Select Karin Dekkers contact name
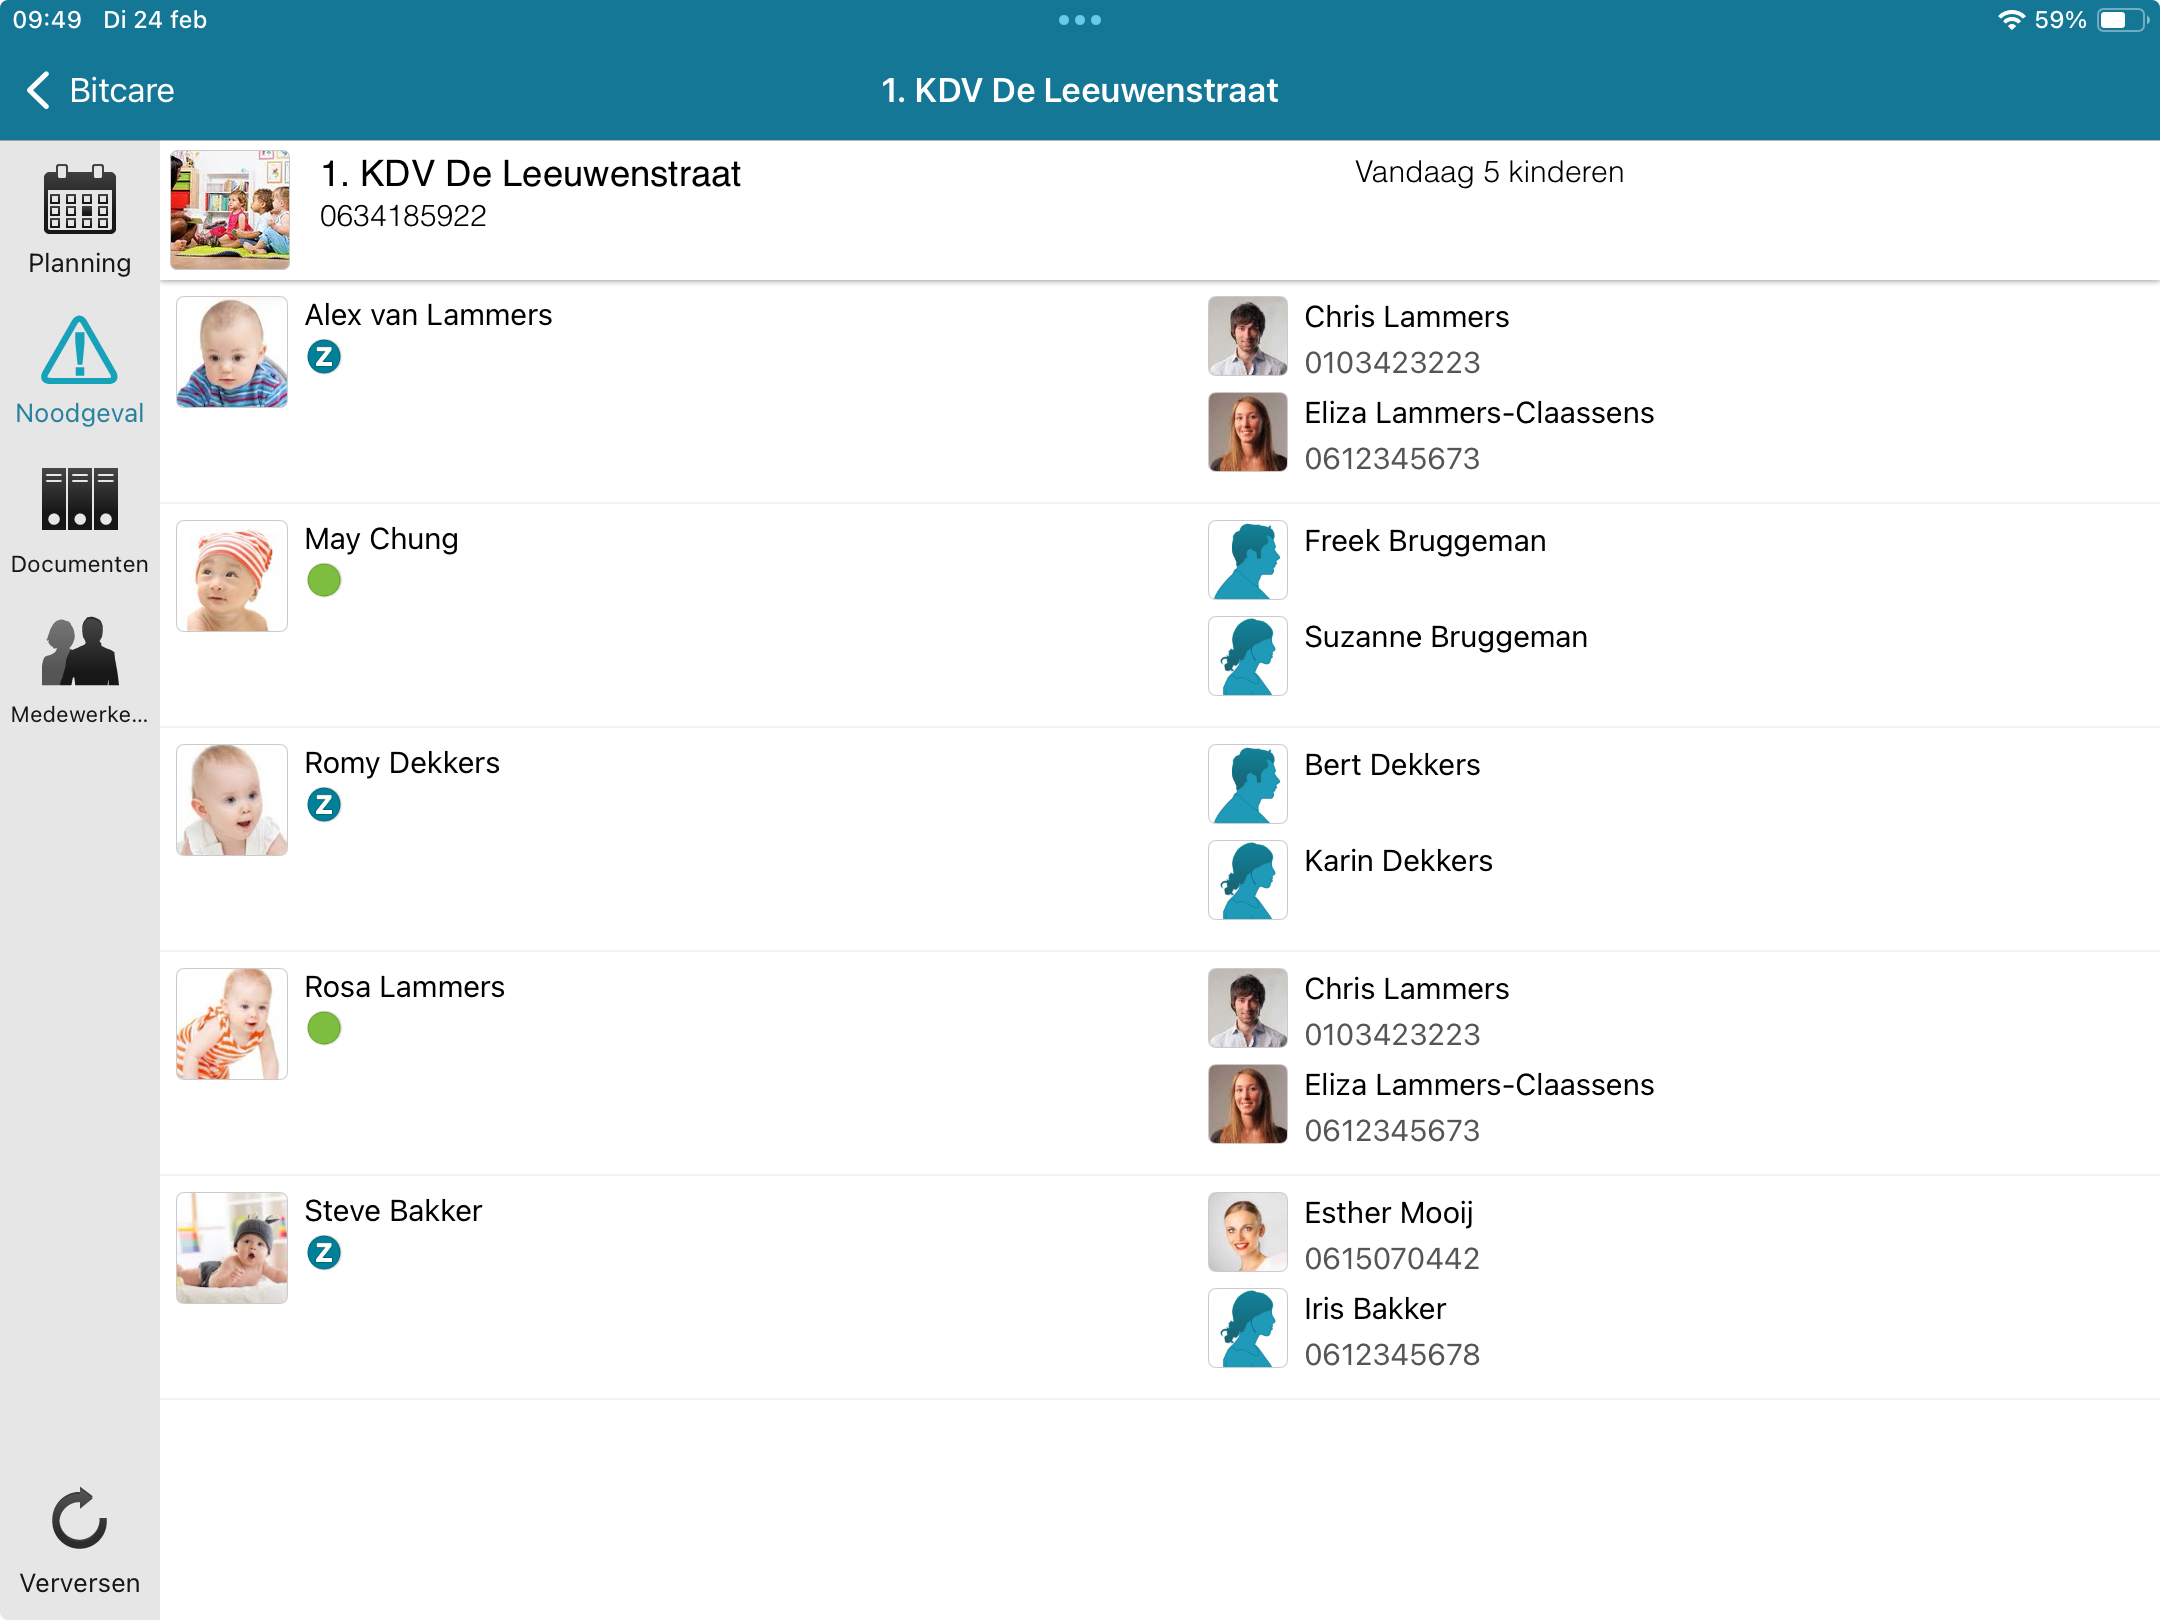Screen dimensions: 2160x1620 [1398, 861]
